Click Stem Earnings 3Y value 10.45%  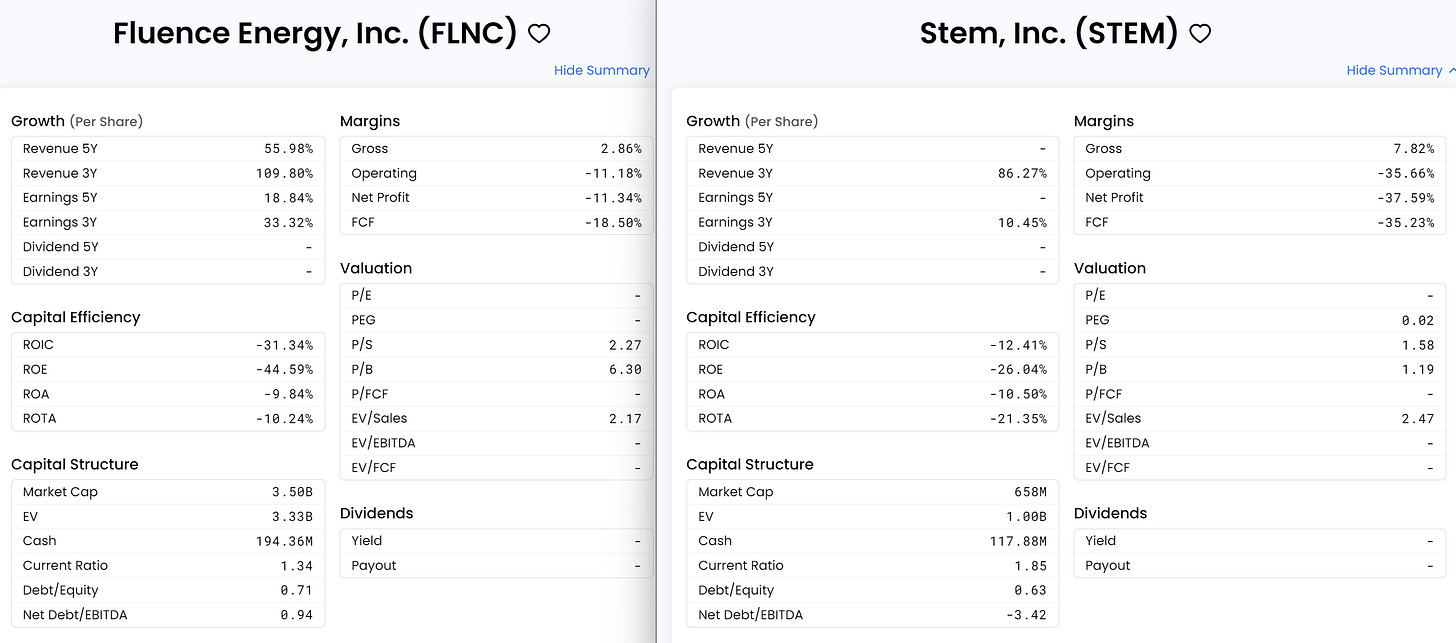1021,222
